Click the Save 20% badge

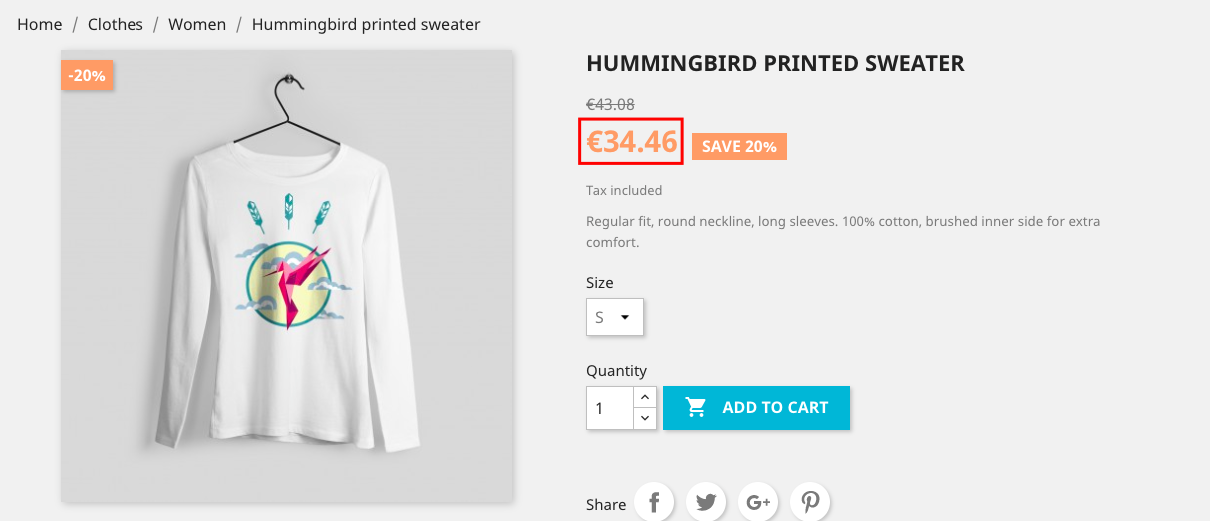click(x=739, y=146)
